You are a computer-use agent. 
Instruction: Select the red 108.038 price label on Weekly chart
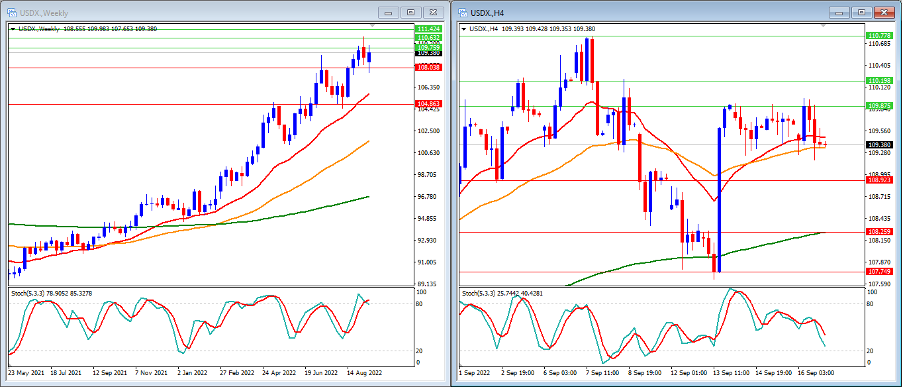click(x=428, y=67)
